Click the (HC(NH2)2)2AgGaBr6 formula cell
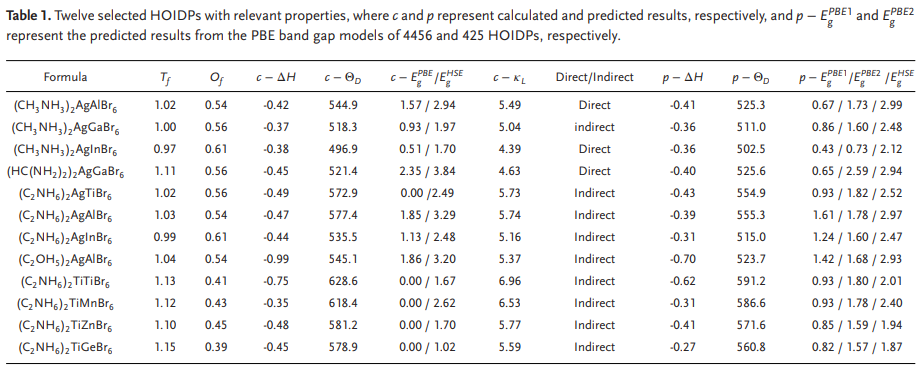Viewport: 923px width, 373px height. tap(65, 172)
